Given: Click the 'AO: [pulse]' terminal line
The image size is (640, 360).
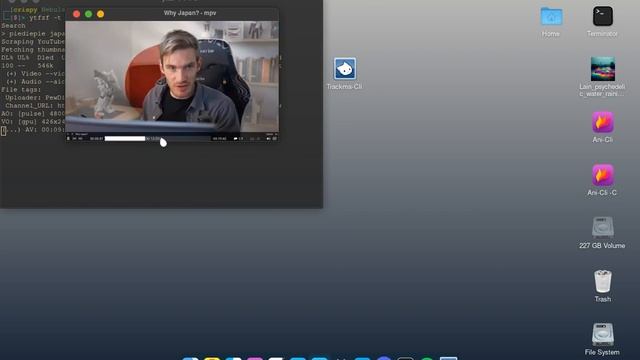Looking at the screenshot, I should click(33, 113).
